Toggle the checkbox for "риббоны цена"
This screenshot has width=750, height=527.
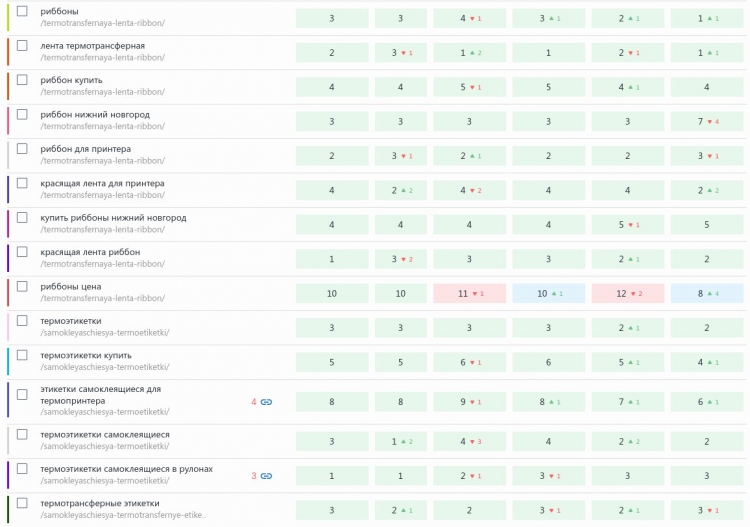[22, 286]
